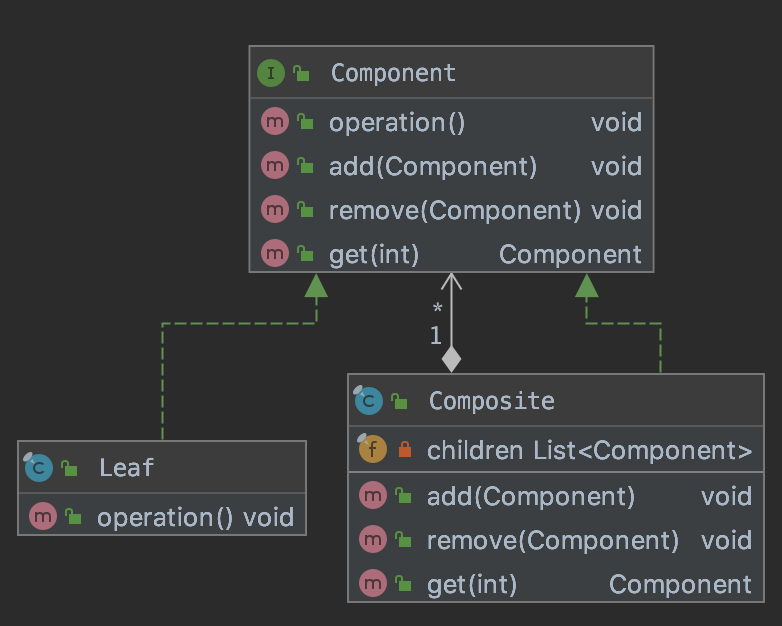Click the method icon for Leaf's operation()
This screenshot has height=626, width=782.
pos(42,516)
